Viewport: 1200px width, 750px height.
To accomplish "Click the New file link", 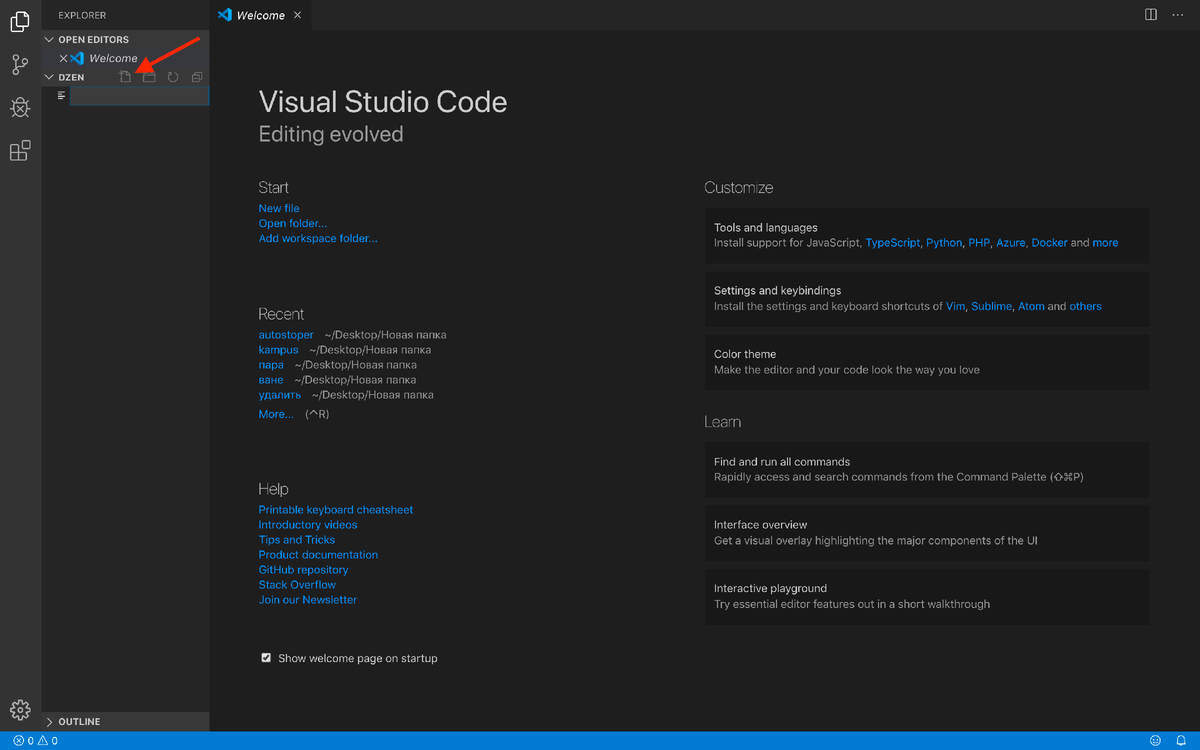I will coord(279,208).
